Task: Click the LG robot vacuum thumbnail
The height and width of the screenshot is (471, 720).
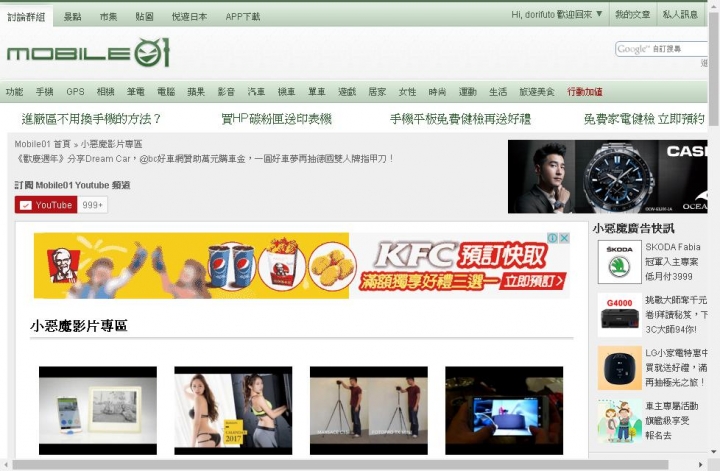Action: (x=619, y=368)
